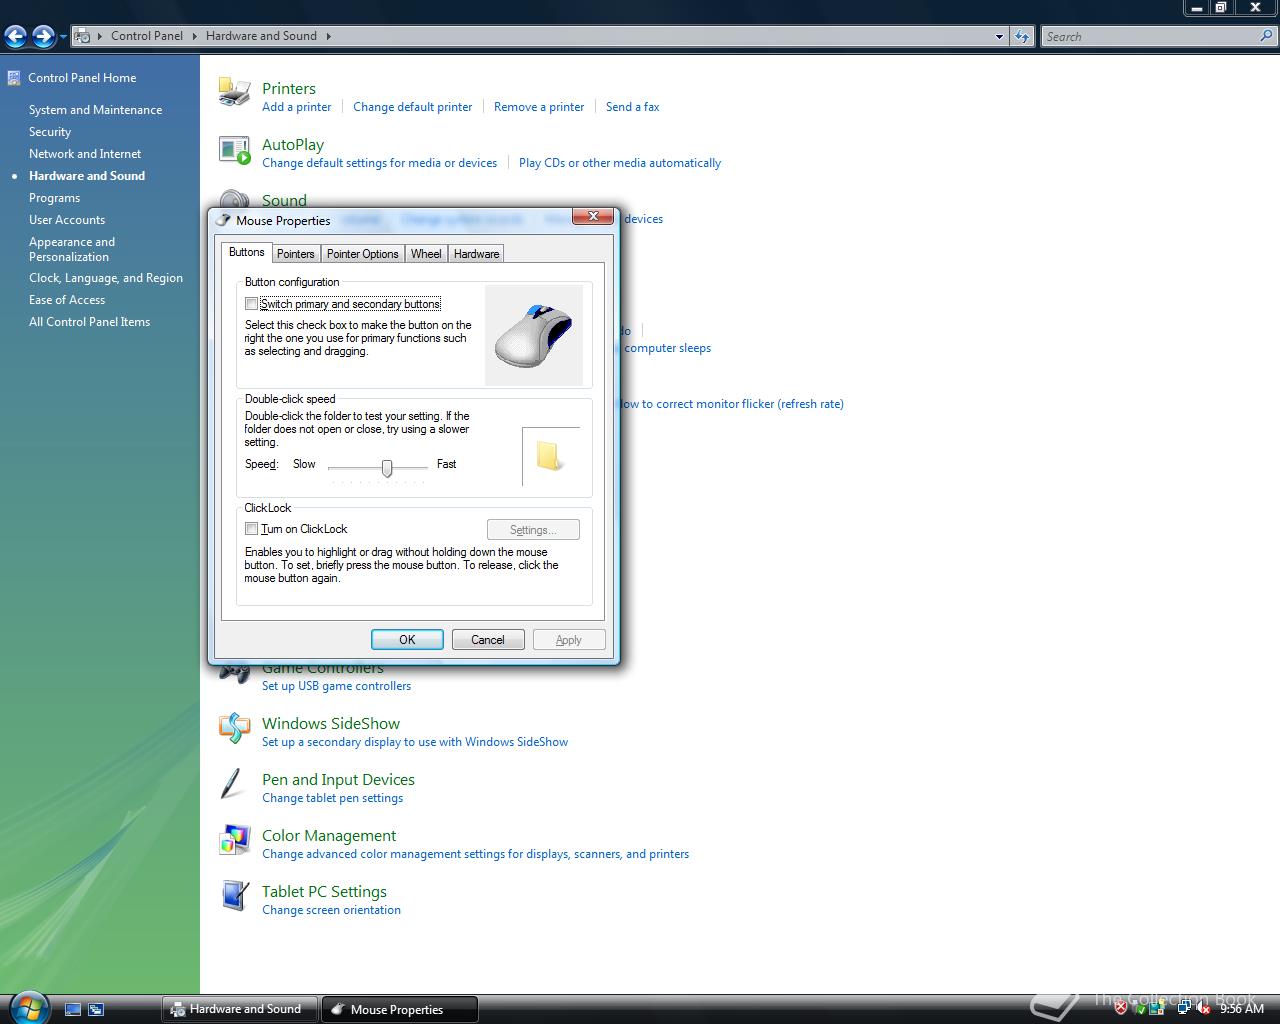Open the Printers icon
1280x1024 pixels.
point(234,92)
